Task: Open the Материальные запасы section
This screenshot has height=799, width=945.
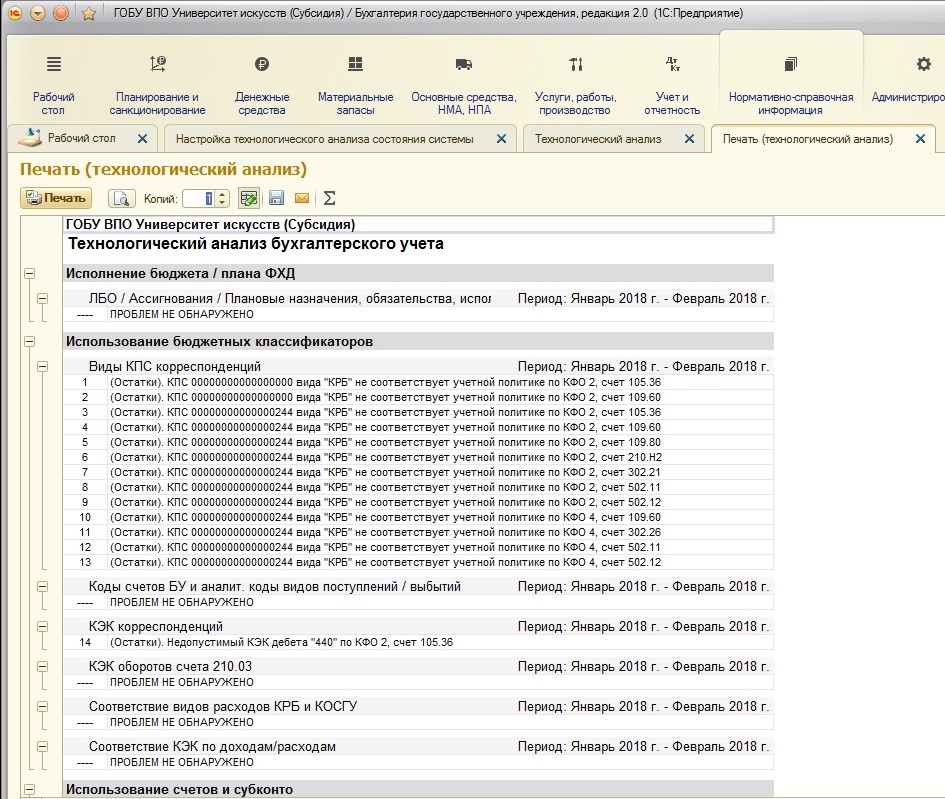Action: pos(355,86)
